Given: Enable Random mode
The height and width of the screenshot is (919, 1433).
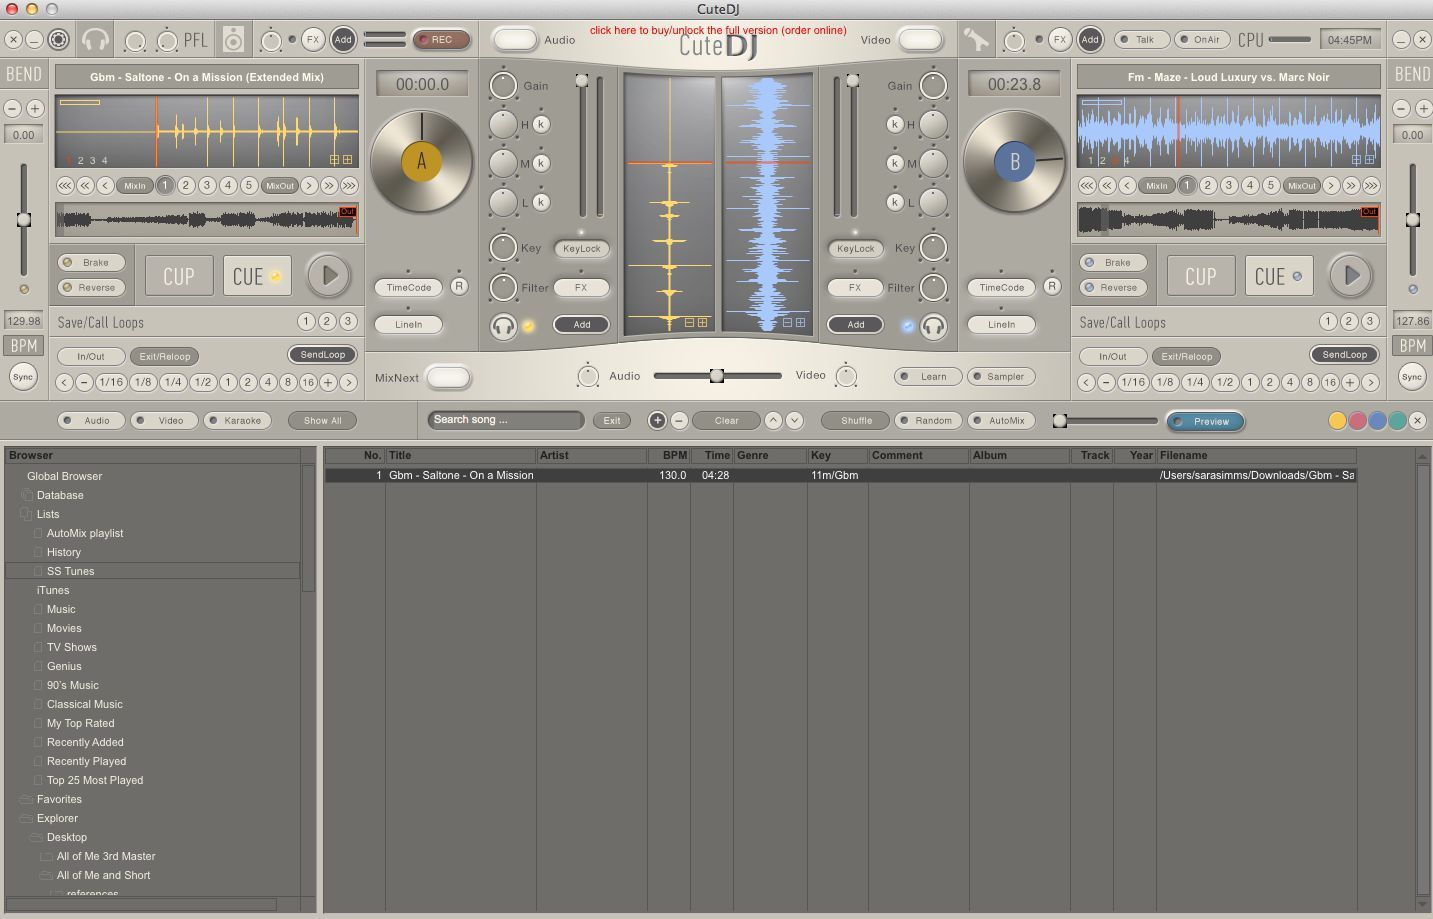Looking at the screenshot, I should [928, 420].
